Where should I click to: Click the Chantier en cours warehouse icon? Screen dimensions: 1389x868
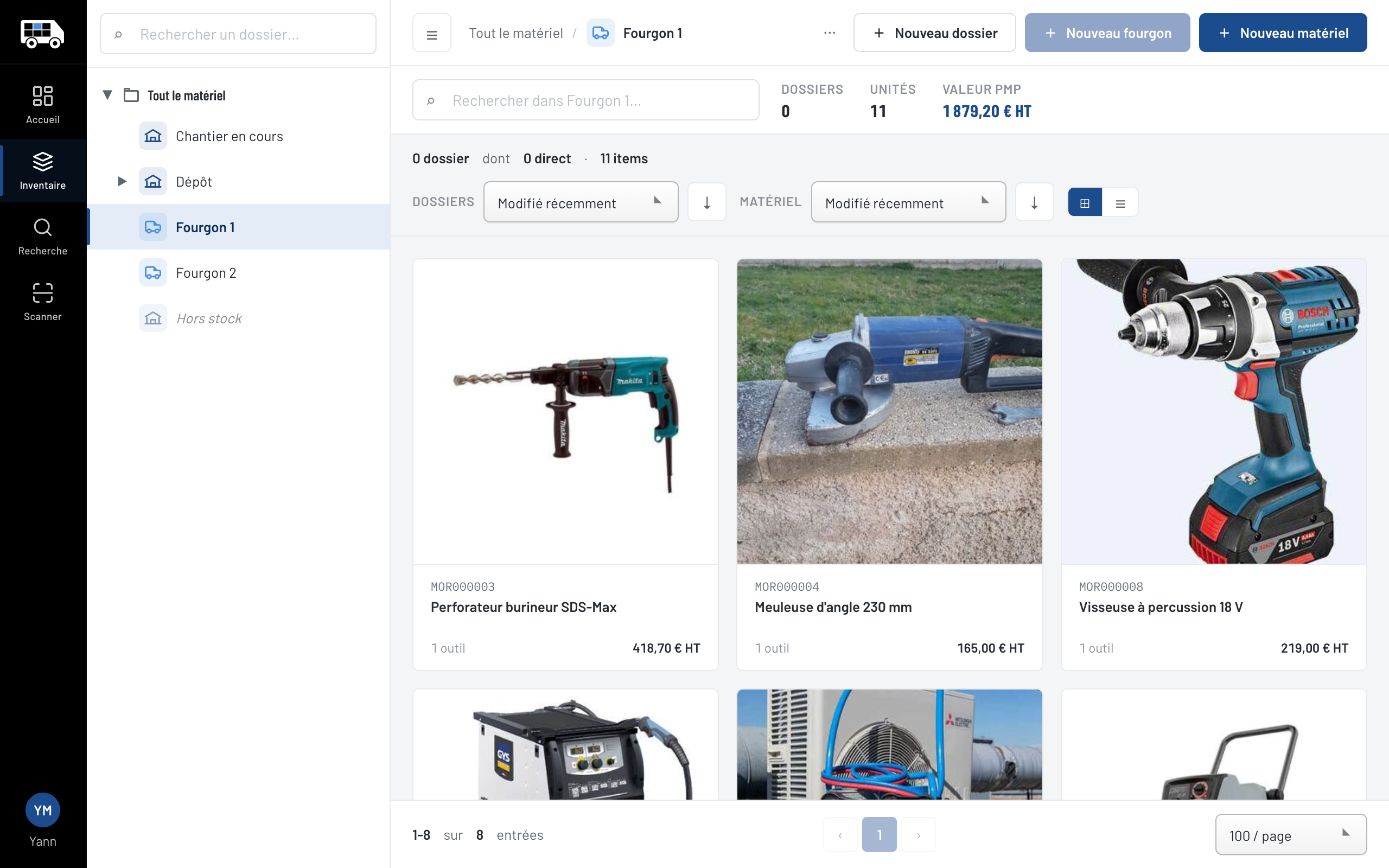153,136
